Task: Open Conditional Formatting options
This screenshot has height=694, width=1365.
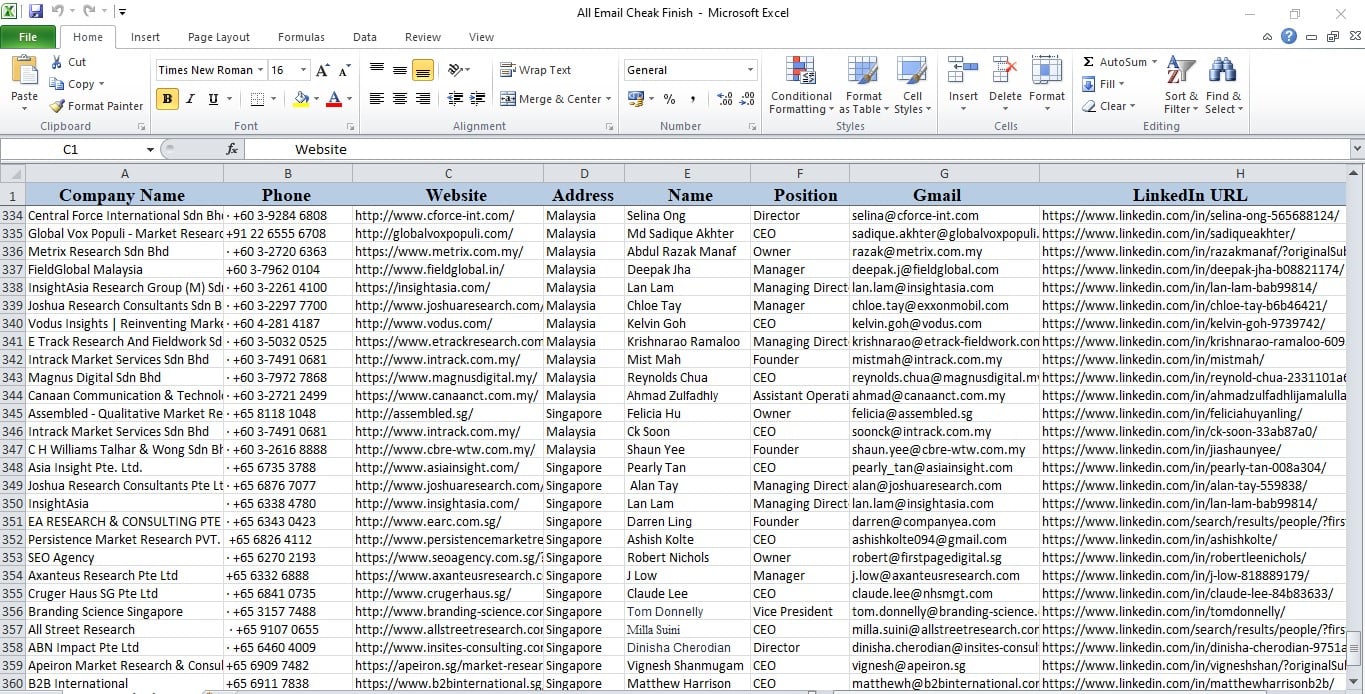Action: [x=800, y=85]
